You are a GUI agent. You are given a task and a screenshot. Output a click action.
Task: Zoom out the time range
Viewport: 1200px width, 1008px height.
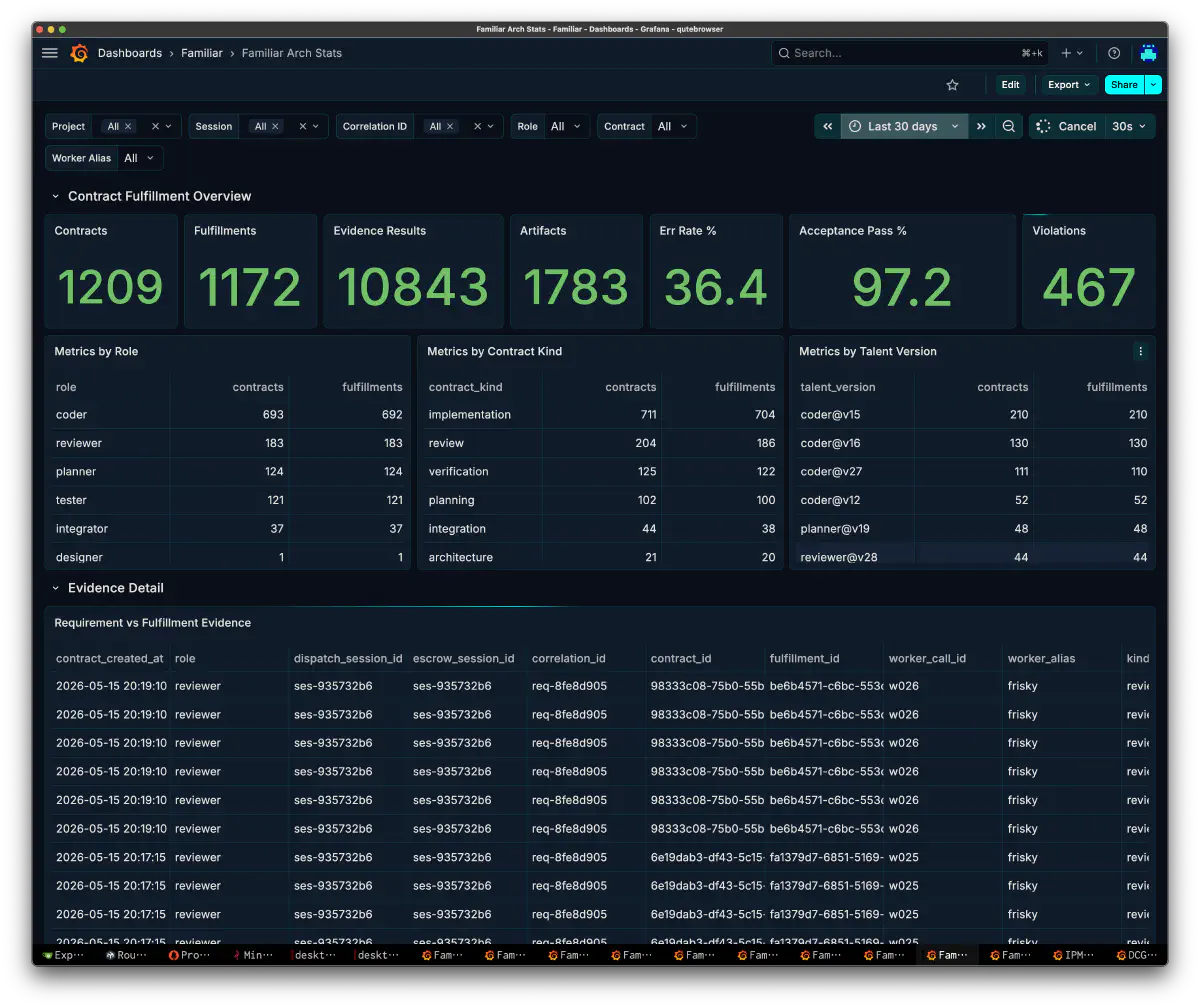click(x=1009, y=126)
